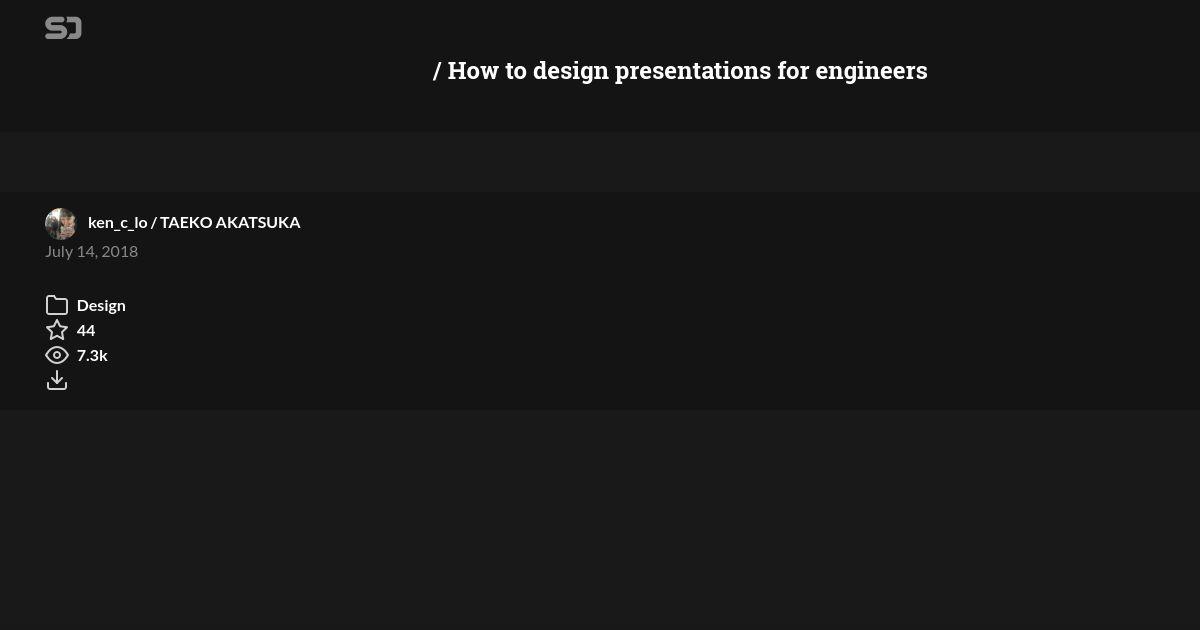Star this deck using the star icon

[57, 330]
